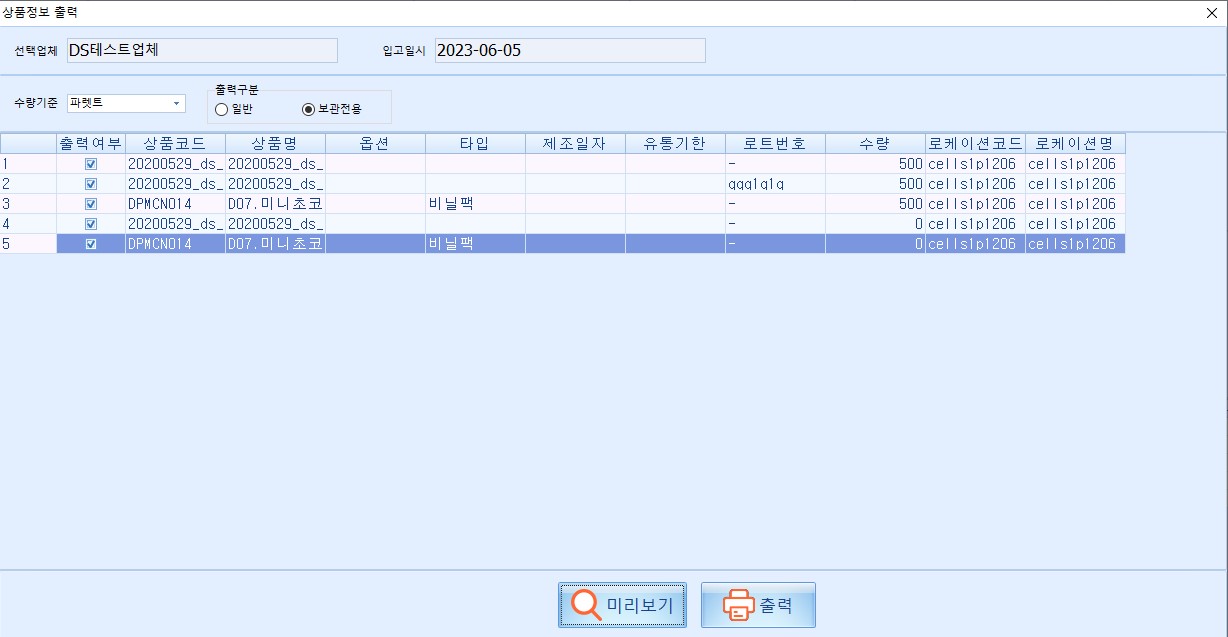Click the 입고일시 date field

coord(570,51)
